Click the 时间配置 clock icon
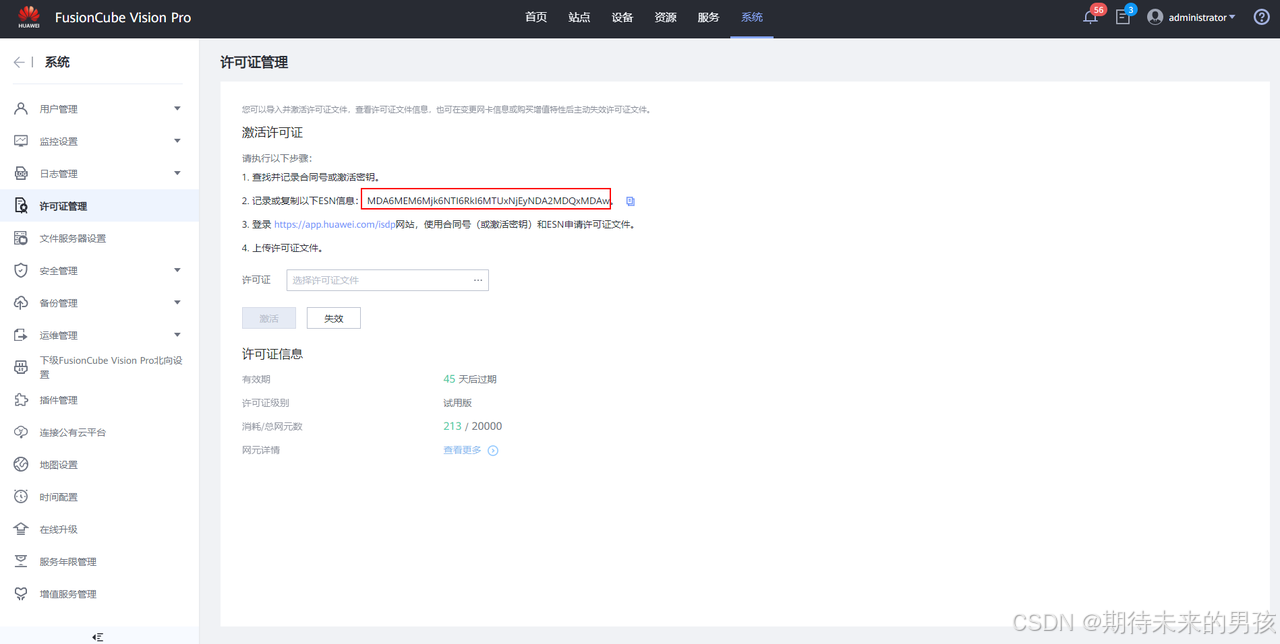 [x=21, y=497]
